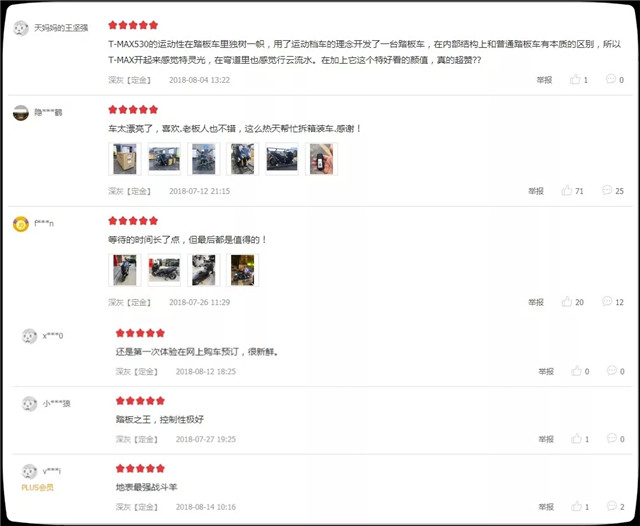Screen dimensions: 640x526
Task: Open the avatar of user 天妈妈的王坚强
Action: click(x=21, y=28)
